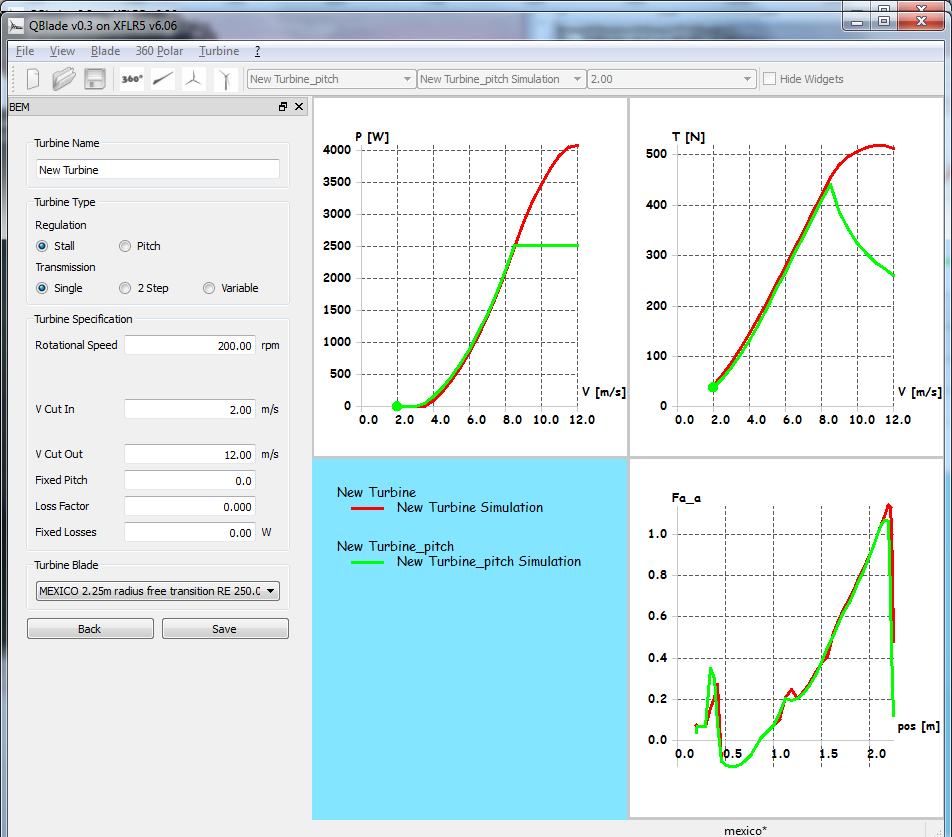
Task: Open the blade design view icon
Action: coord(163,79)
